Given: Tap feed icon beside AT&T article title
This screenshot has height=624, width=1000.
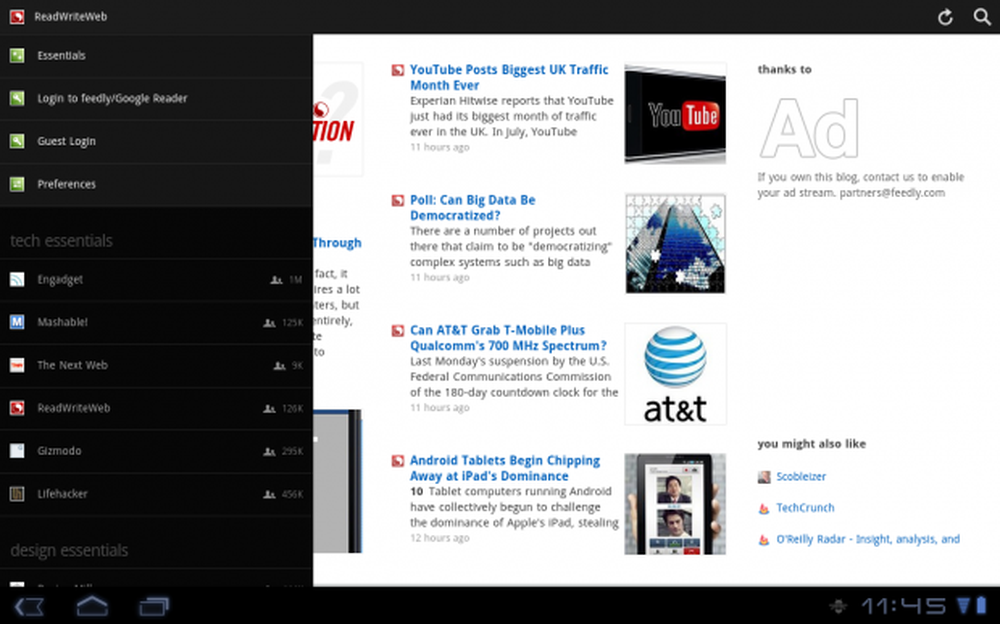Looking at the screenshot, I should [398, 331].
